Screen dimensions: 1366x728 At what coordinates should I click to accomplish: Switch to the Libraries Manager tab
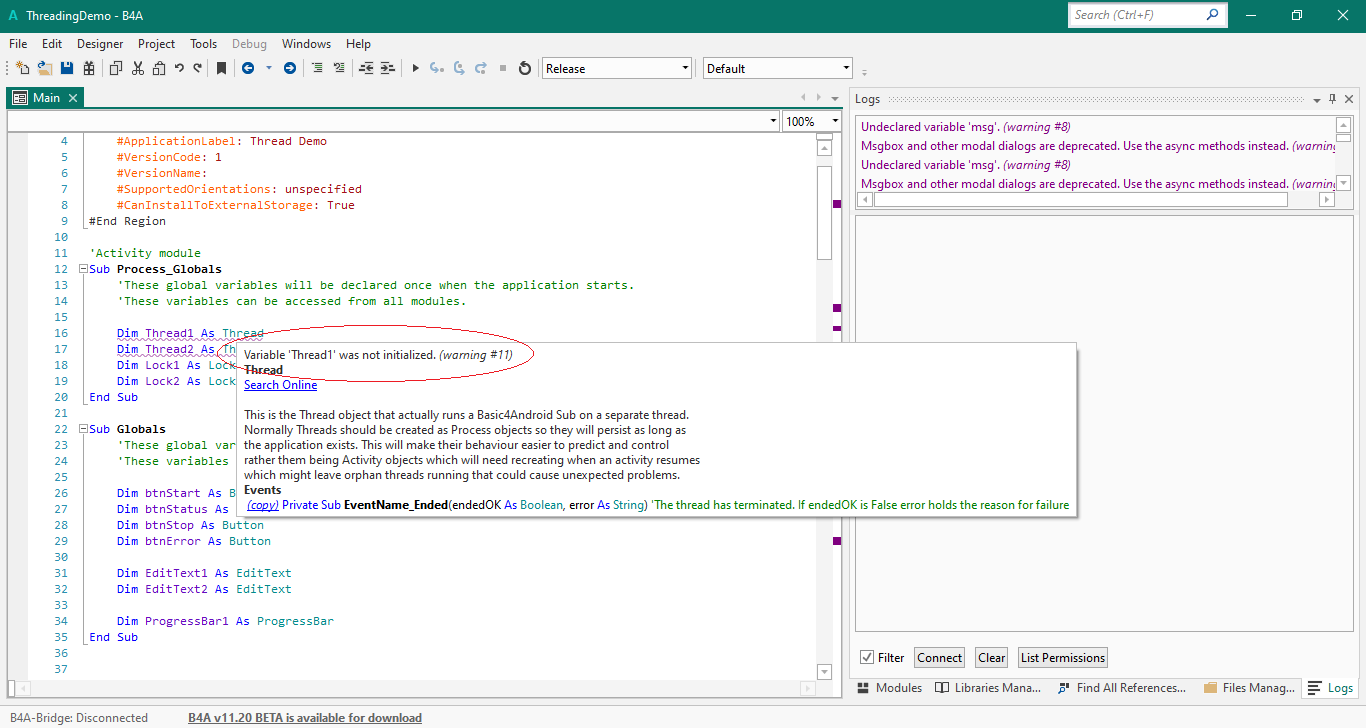click(989, 688)
